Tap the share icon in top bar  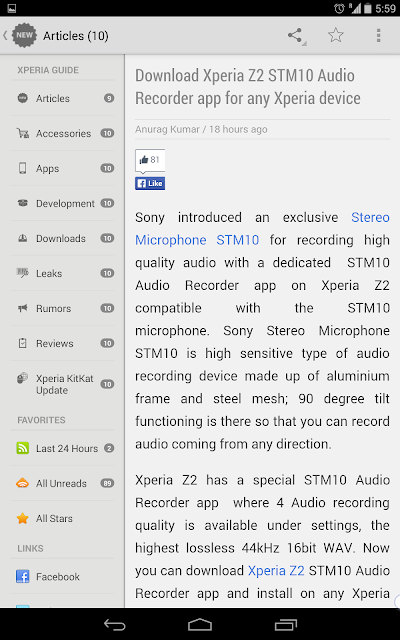click(295, 36)
